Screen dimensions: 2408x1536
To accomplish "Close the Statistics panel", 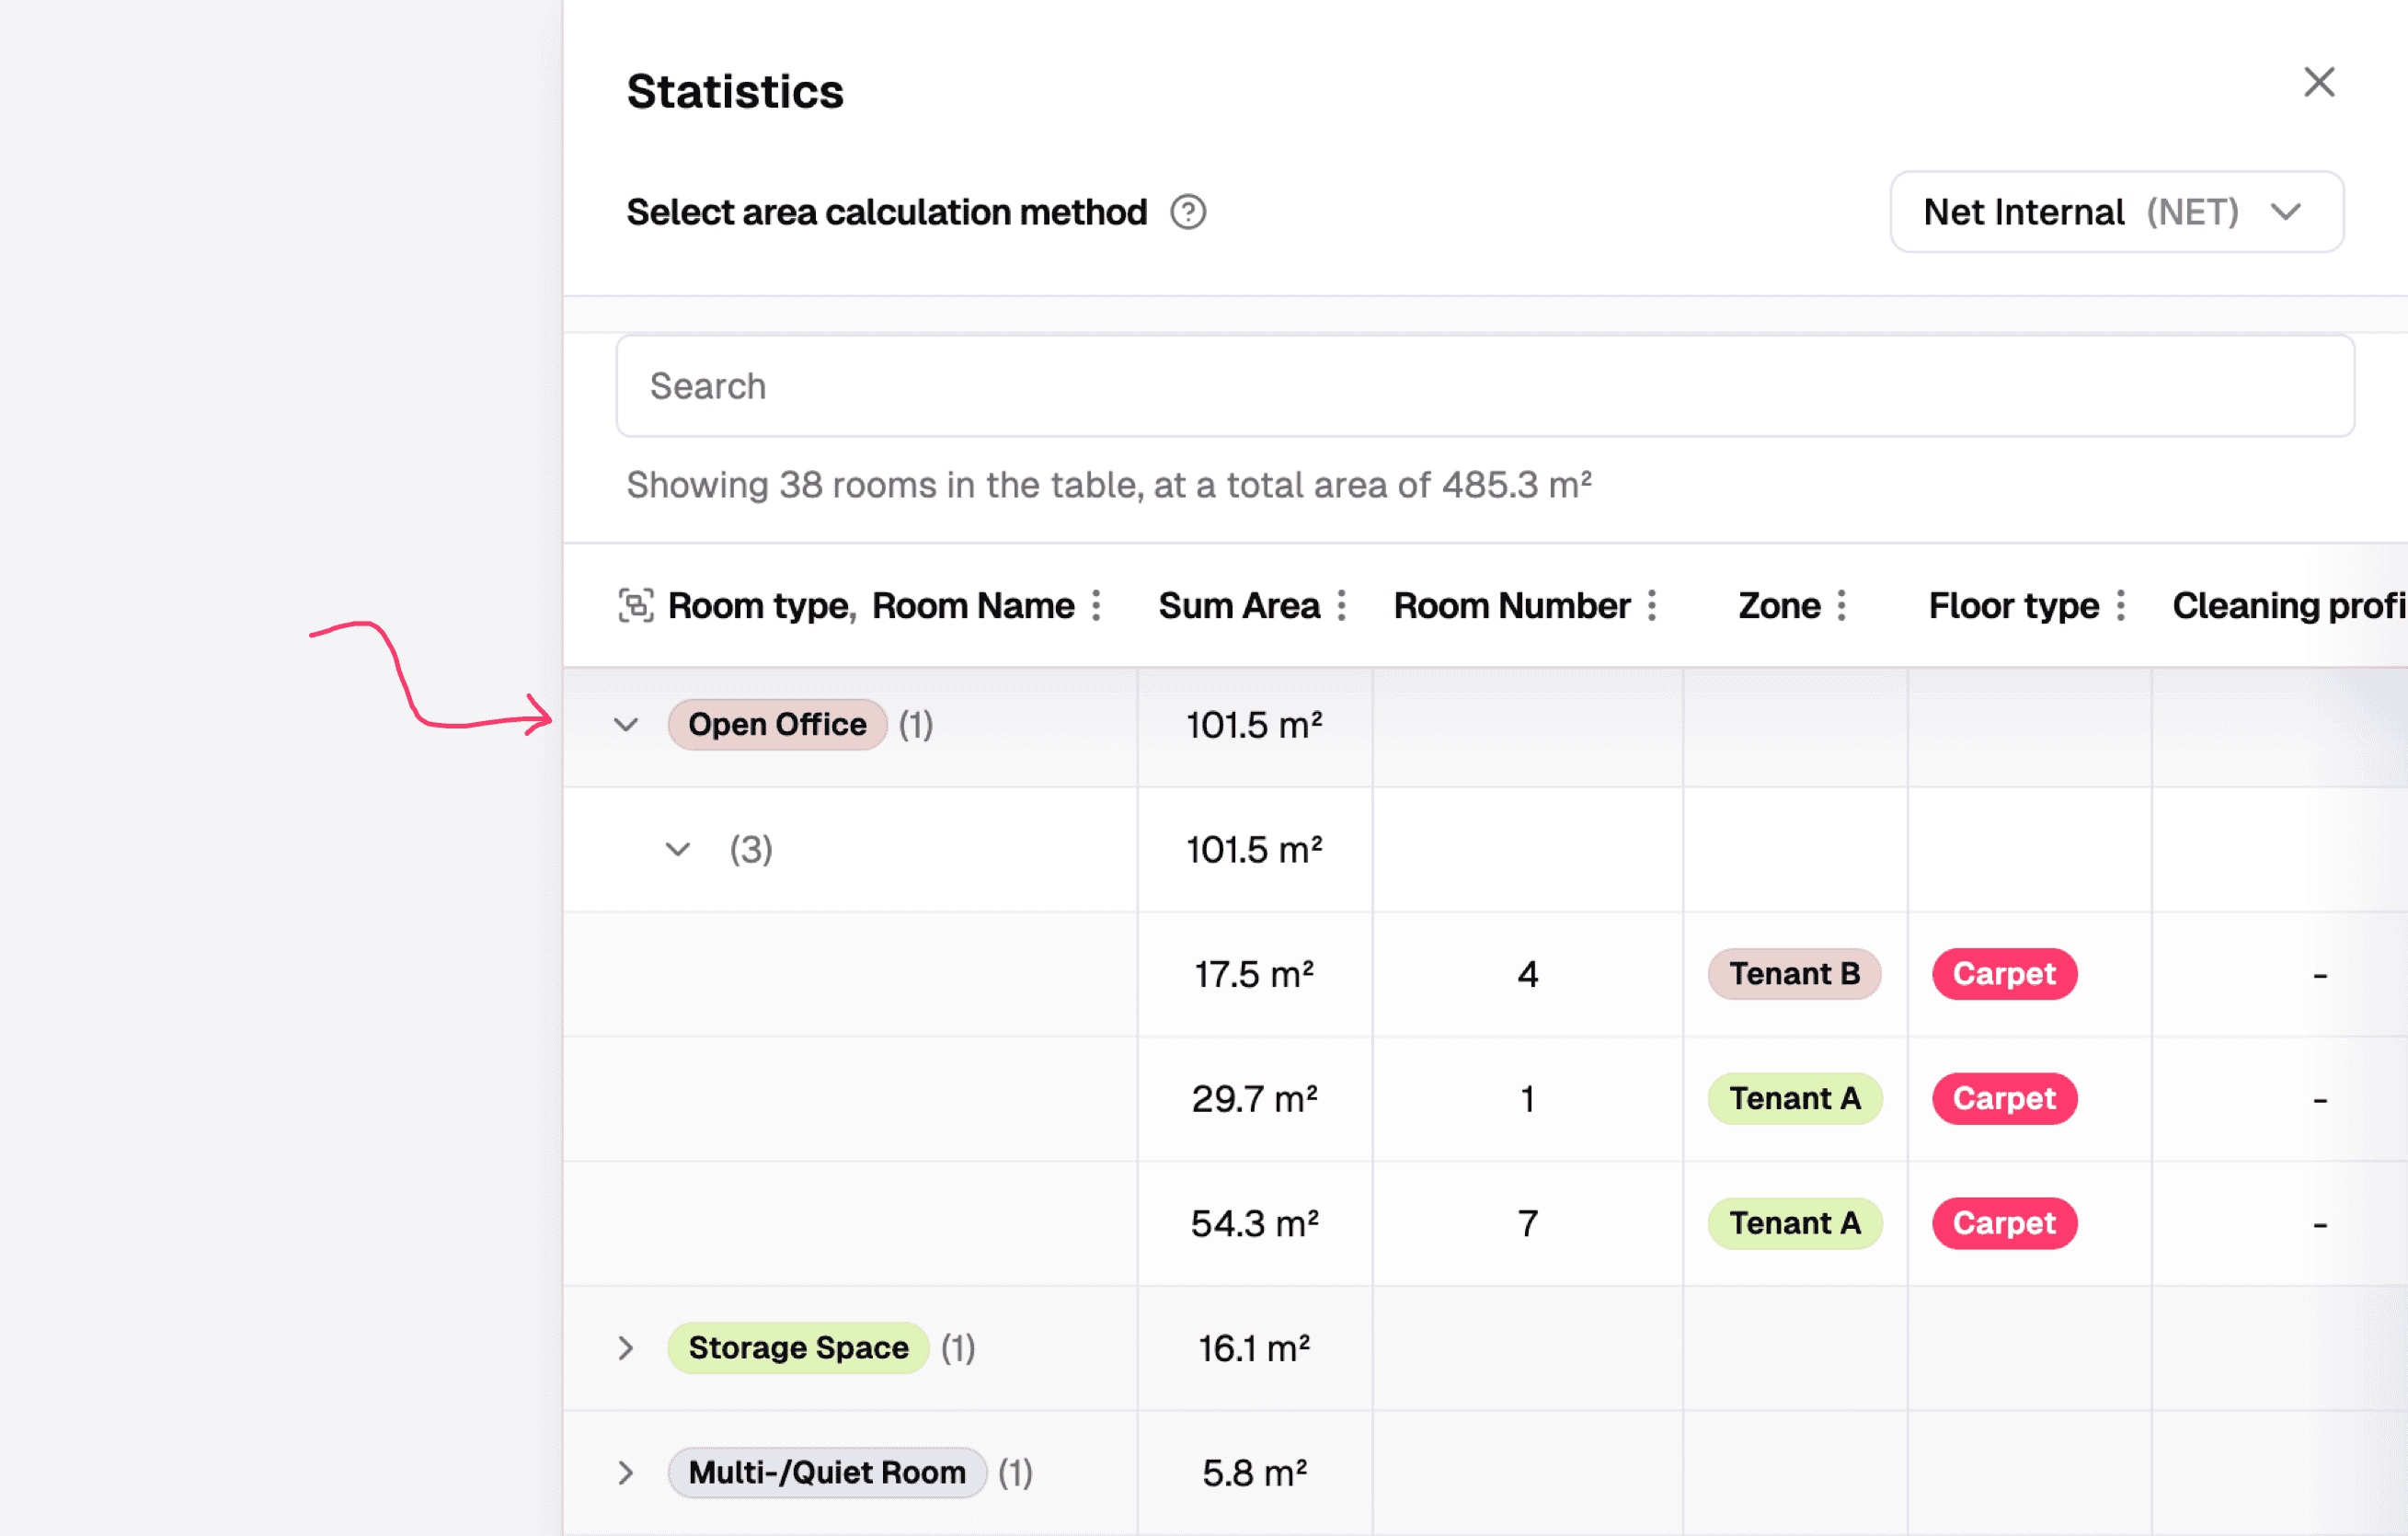I will (2319, 82).
